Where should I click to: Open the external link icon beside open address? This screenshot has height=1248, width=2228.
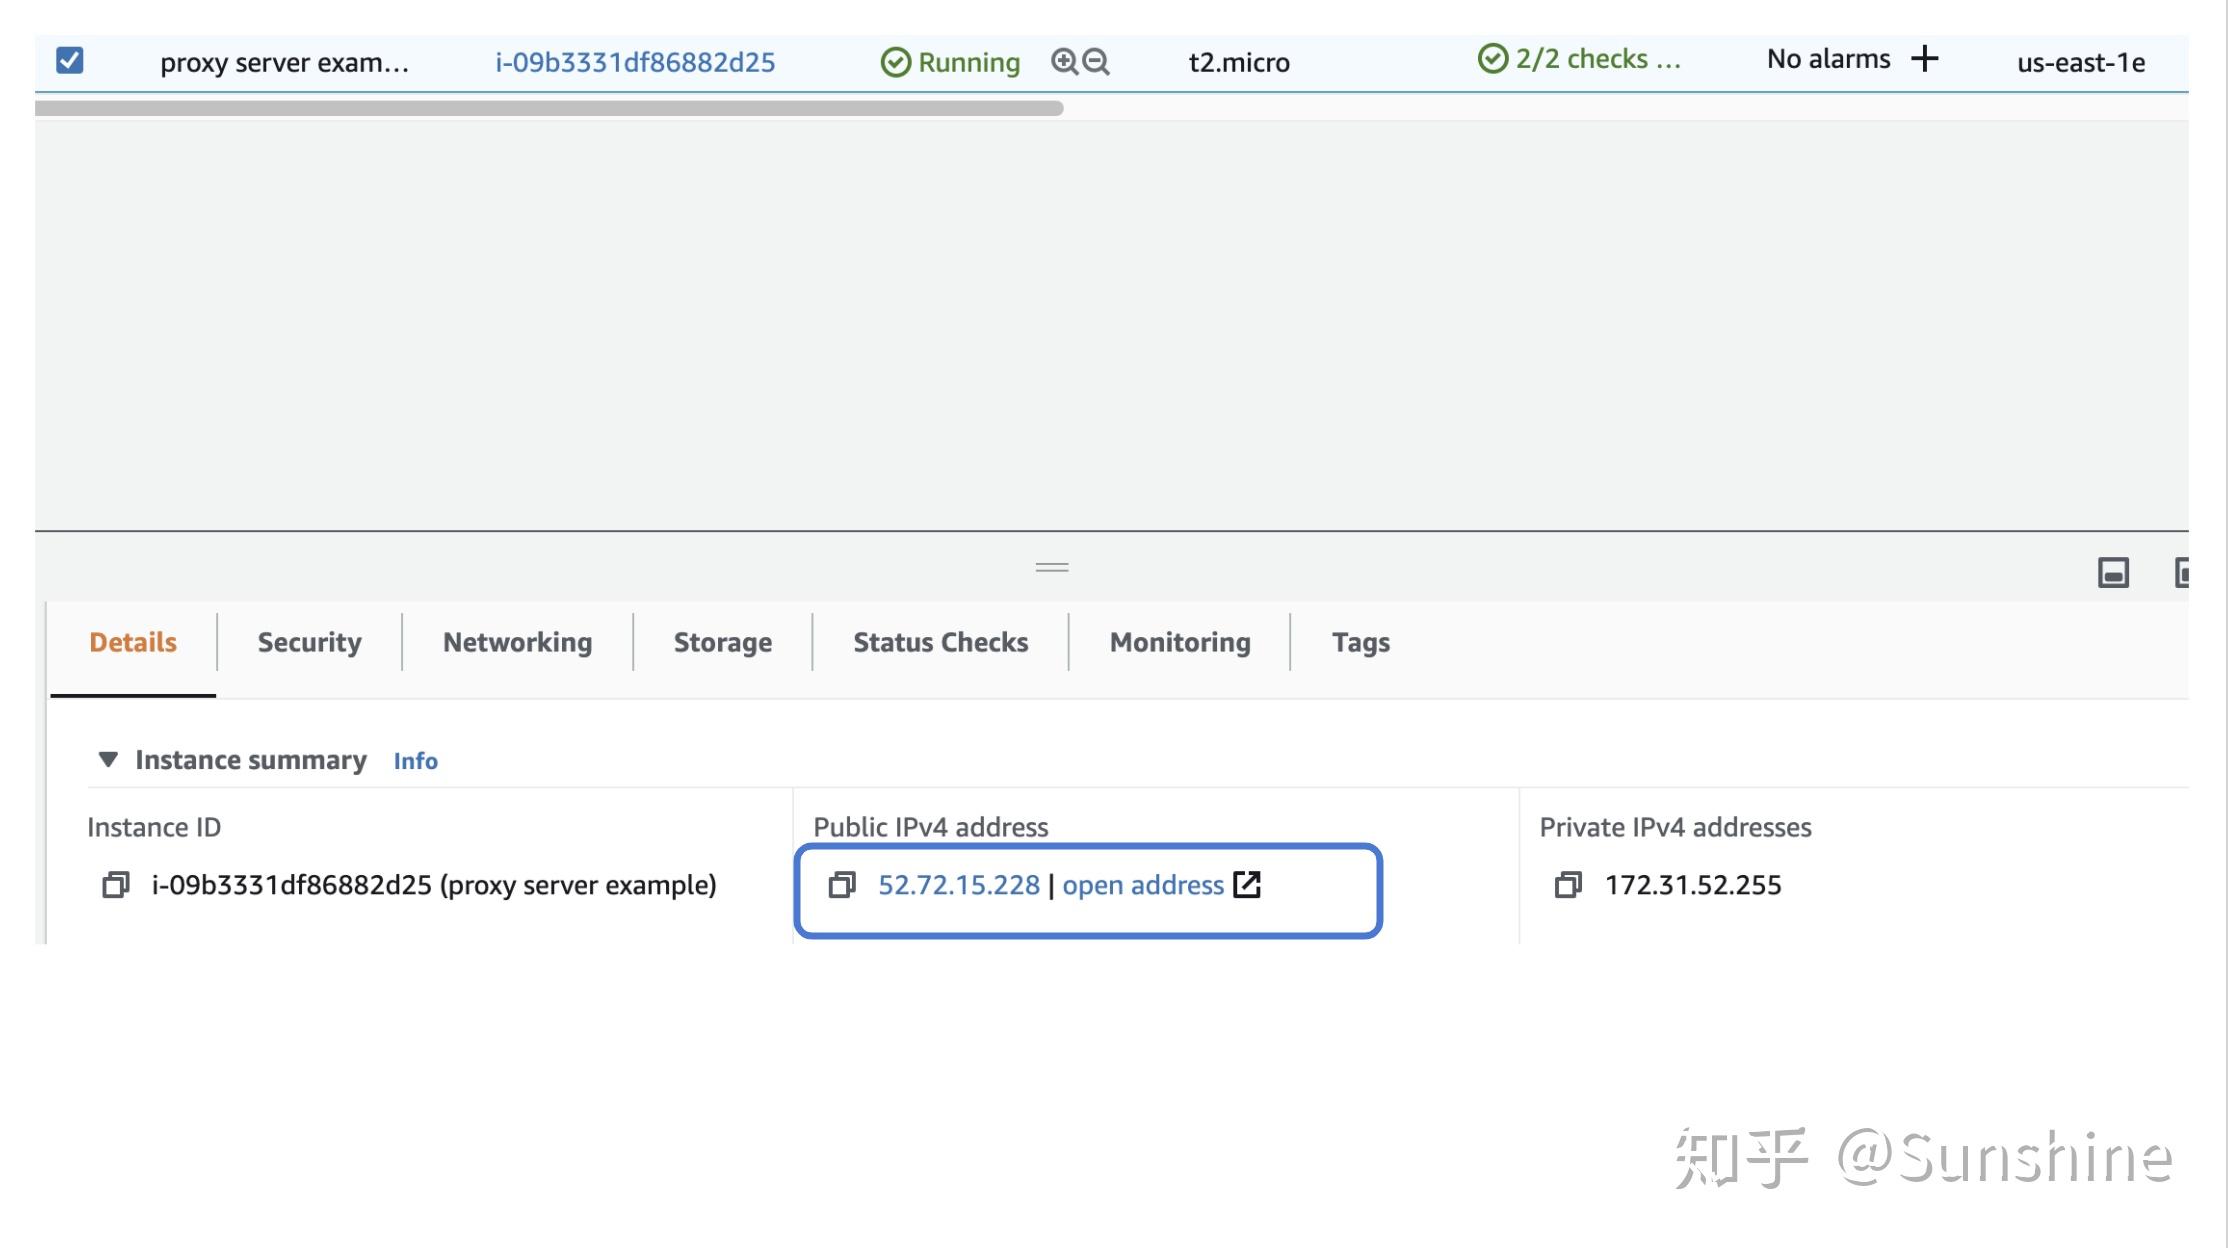click(1247, 884)
